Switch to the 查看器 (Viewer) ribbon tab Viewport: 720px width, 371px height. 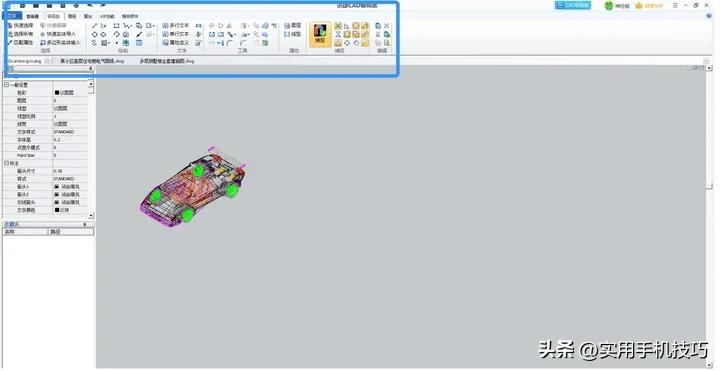33,16
